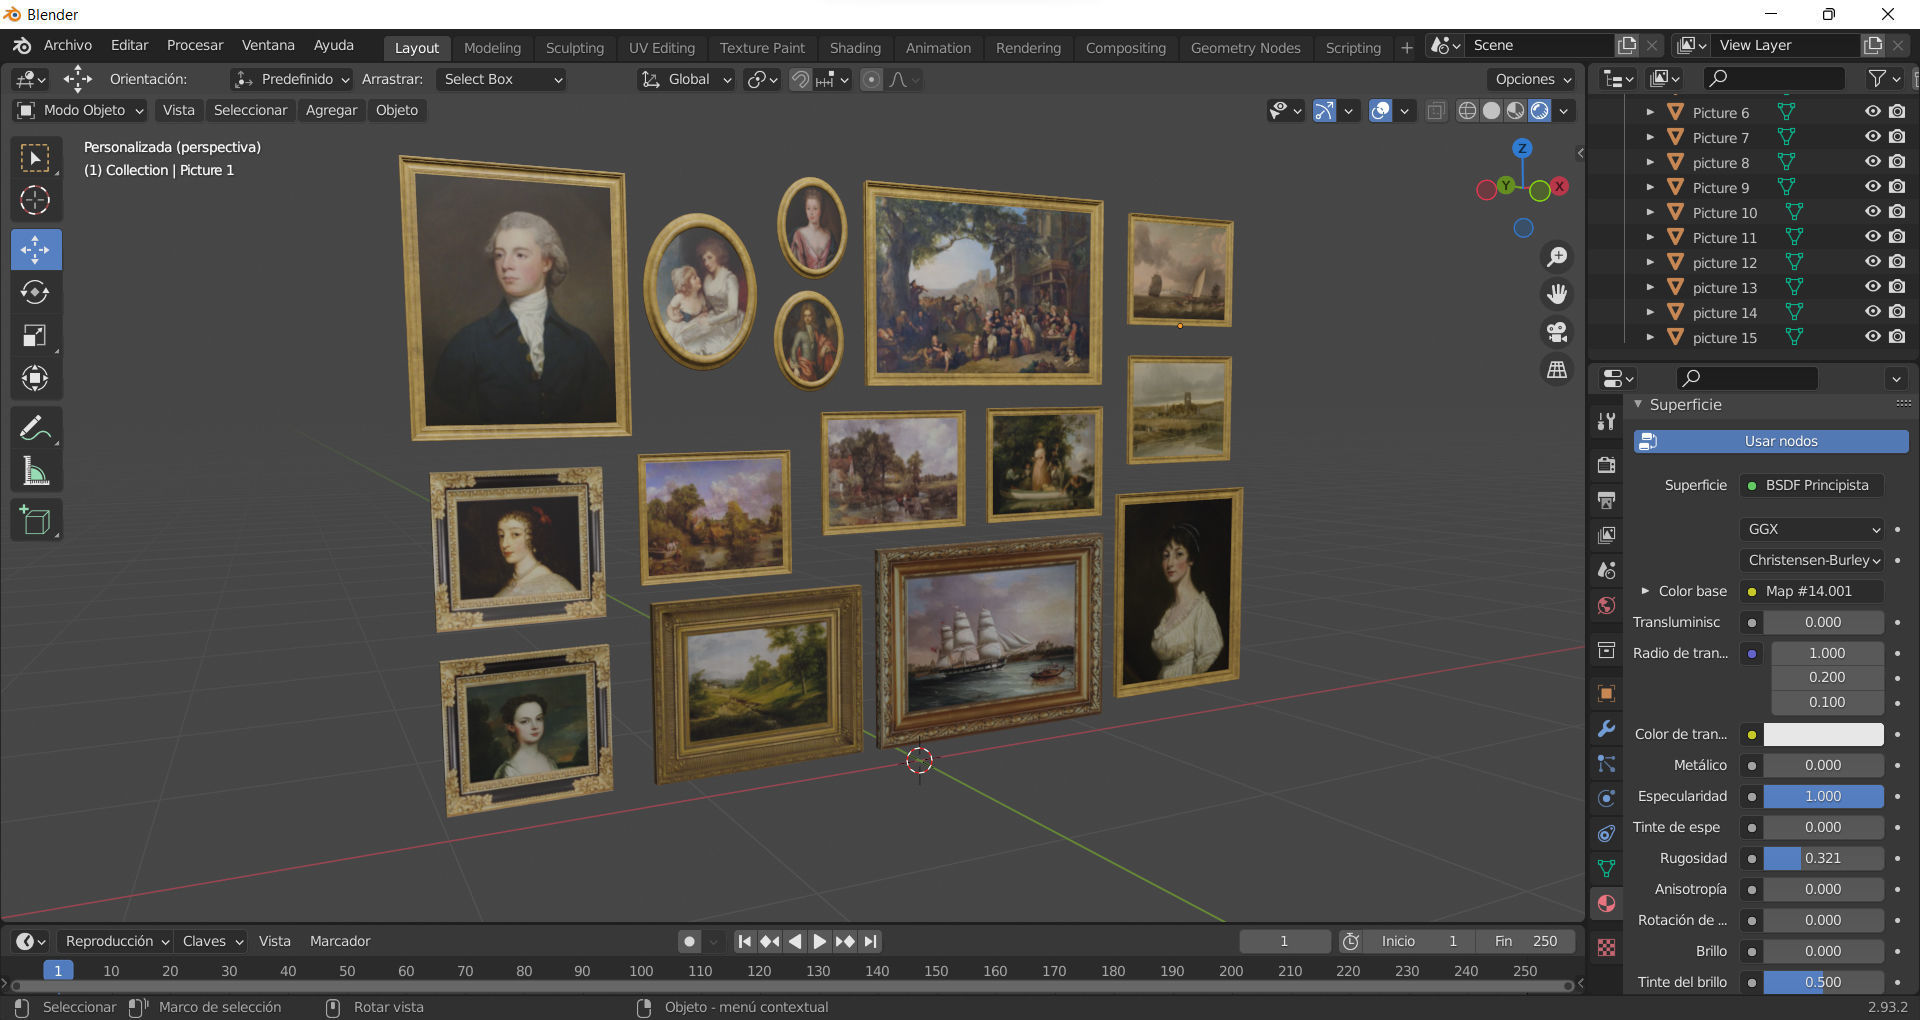1920x1020 pixels.
Task: Click the zoom view magnifier icon
Action: [1557, 257]
